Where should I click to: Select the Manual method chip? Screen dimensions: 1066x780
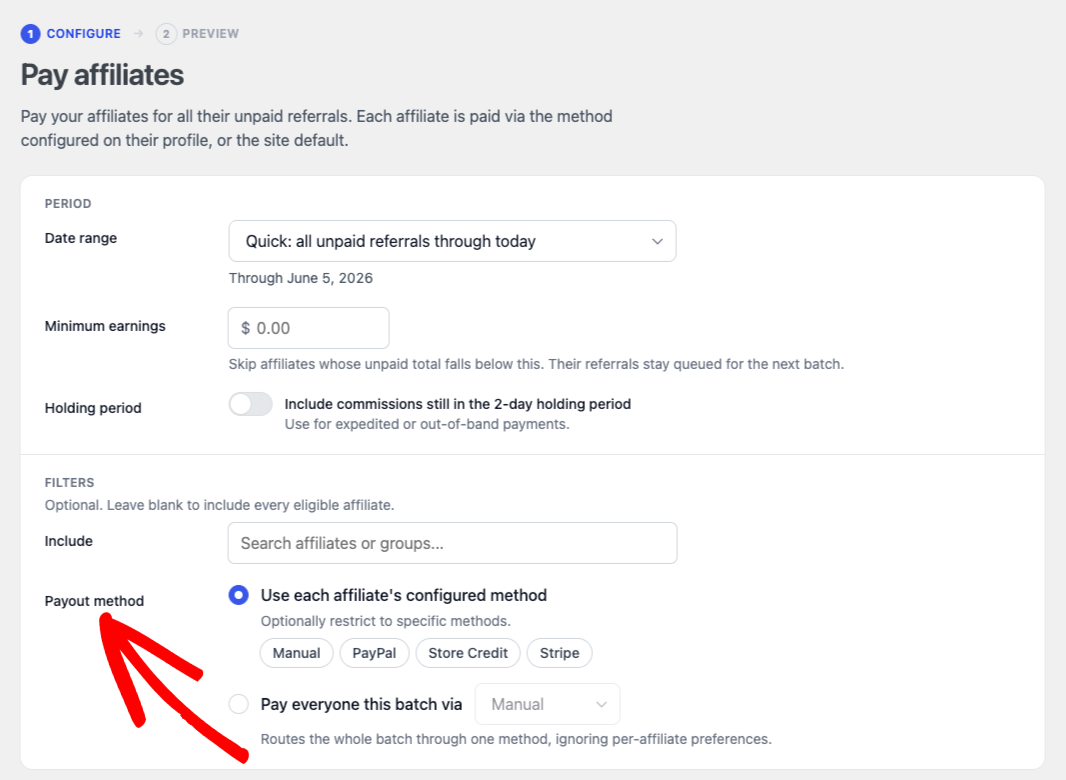coord(296,653)
